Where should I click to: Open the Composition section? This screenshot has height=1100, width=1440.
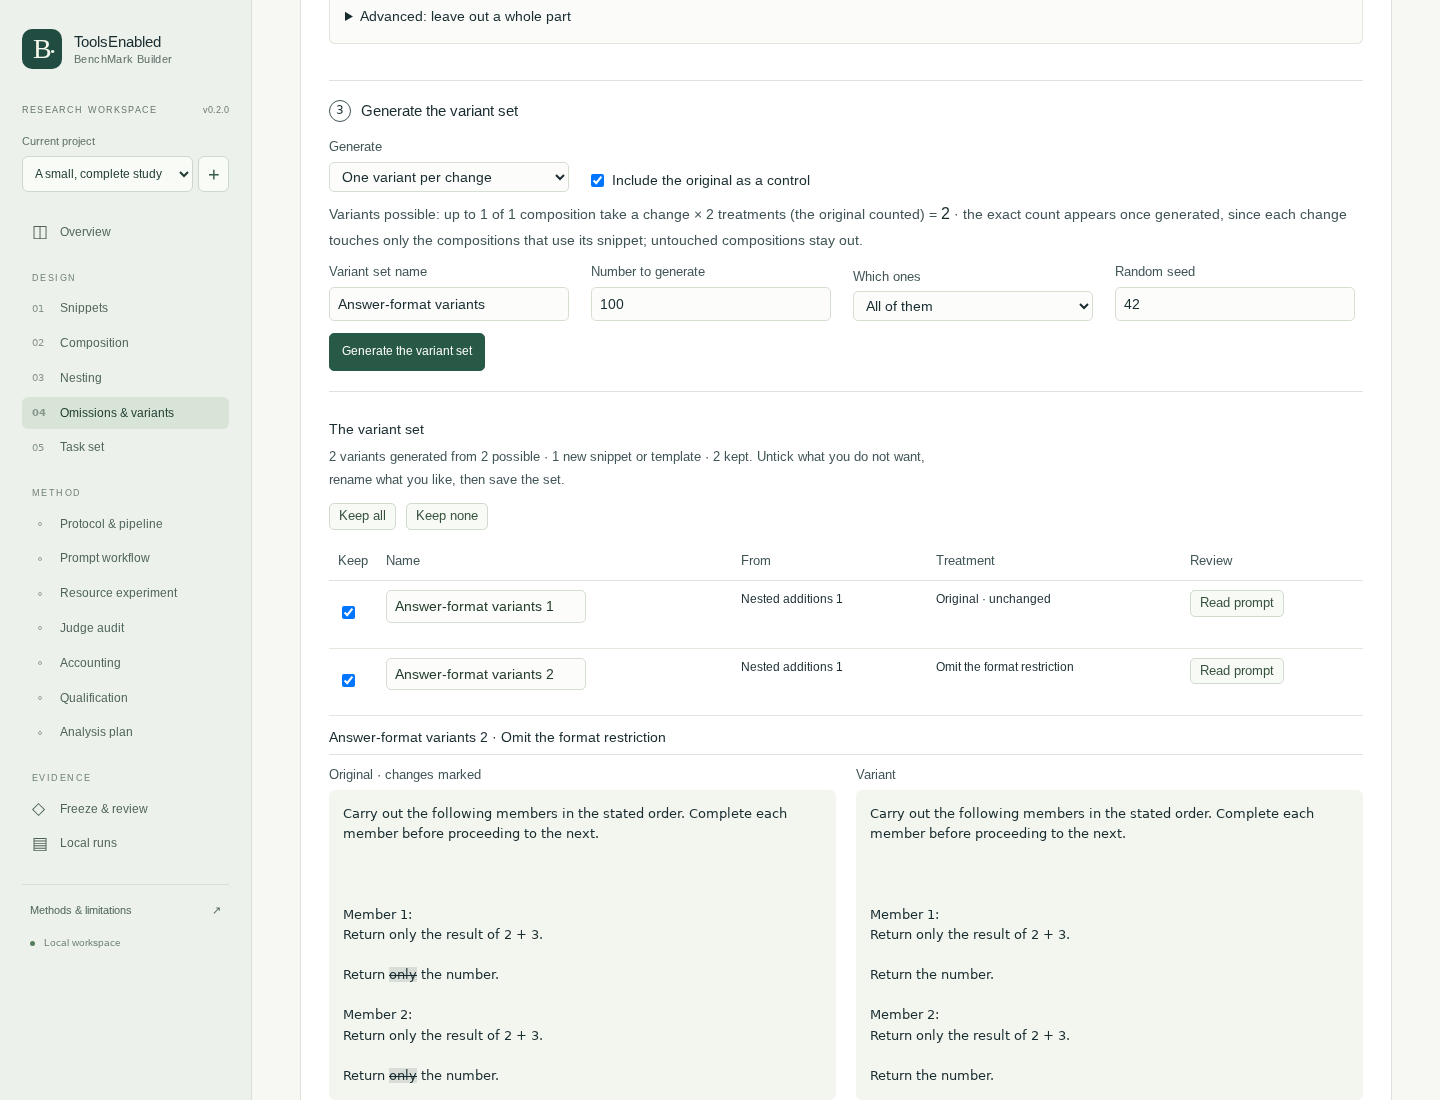click(125, 343)
